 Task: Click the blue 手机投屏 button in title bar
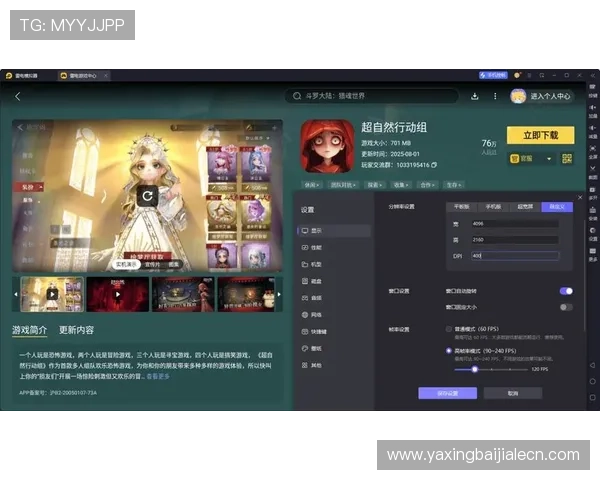pyautogui.click(x=493, y=75)
